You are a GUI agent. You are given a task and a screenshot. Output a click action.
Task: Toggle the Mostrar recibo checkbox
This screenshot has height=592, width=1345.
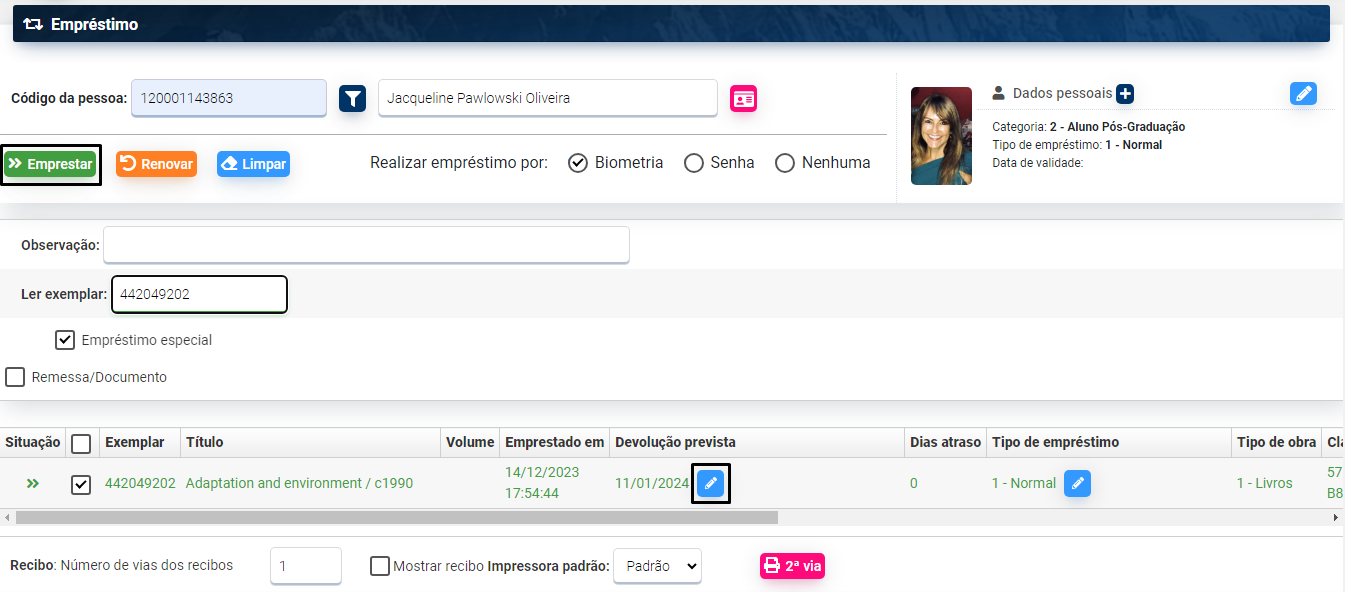380,566
